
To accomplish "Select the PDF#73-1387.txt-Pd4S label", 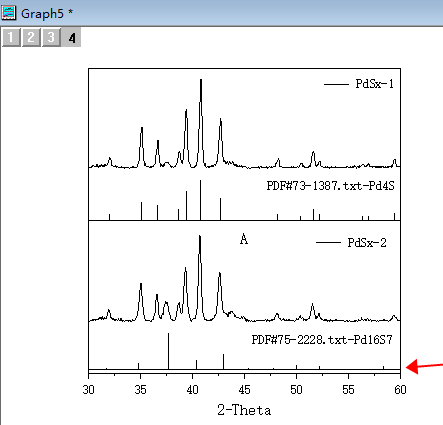I will tap(330, 185).
